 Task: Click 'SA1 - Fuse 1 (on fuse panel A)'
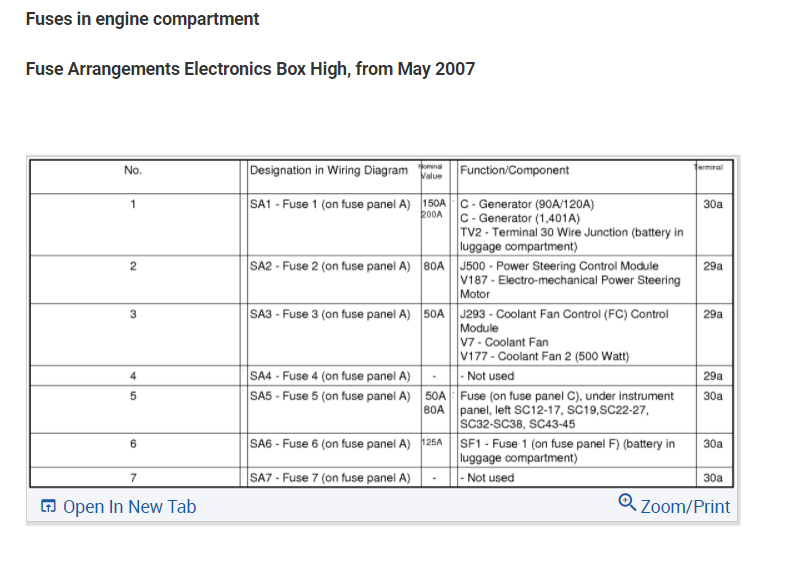click(x=330, y=204)
